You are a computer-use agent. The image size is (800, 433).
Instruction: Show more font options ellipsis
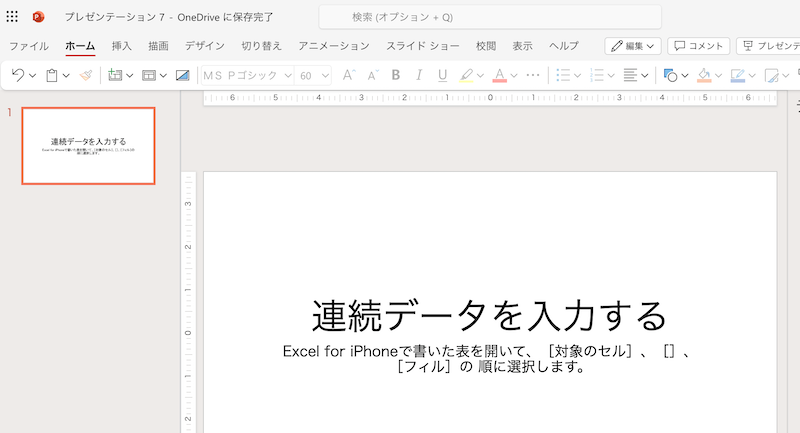(x=533, y=75)
